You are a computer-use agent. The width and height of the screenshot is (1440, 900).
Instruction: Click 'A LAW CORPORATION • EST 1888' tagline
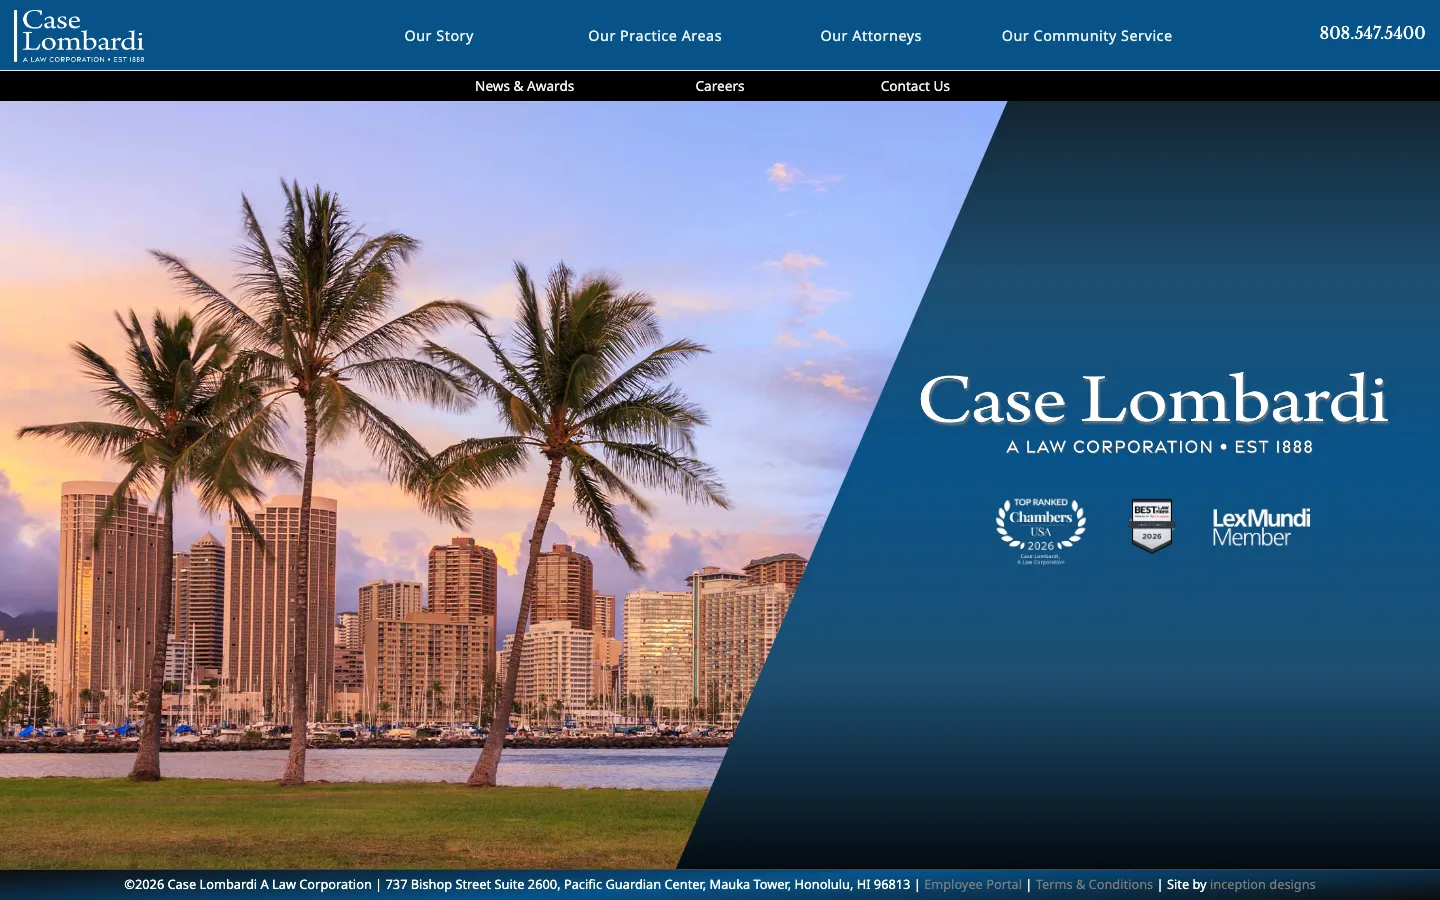[x=1160, y=447]
